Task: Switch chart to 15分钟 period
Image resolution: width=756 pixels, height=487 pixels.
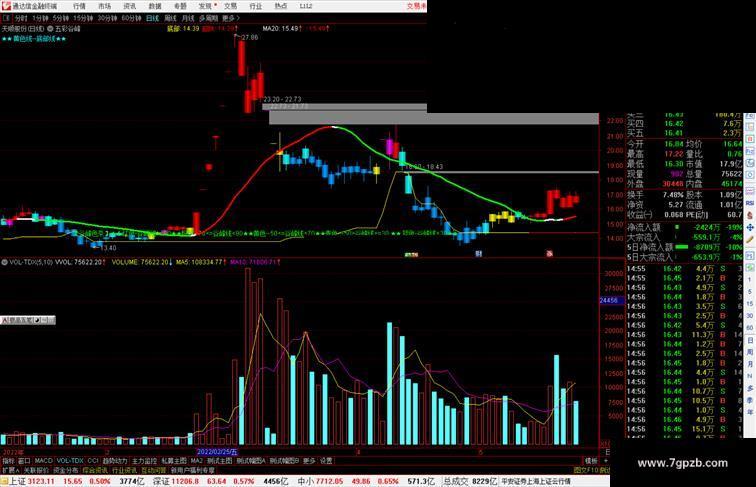Action: (83, 18)
